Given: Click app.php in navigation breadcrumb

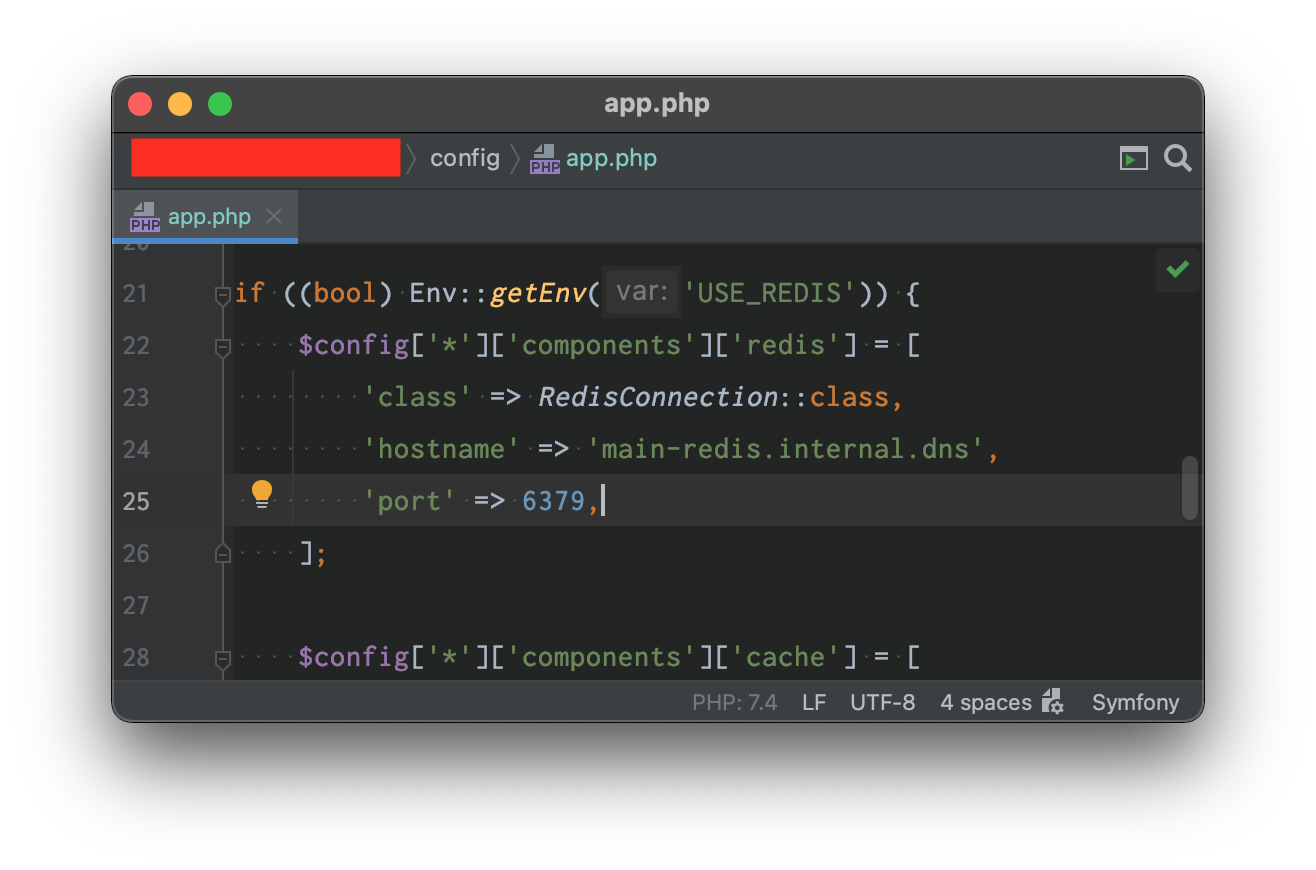Looking at the screenshot, I should pos(611,158).
